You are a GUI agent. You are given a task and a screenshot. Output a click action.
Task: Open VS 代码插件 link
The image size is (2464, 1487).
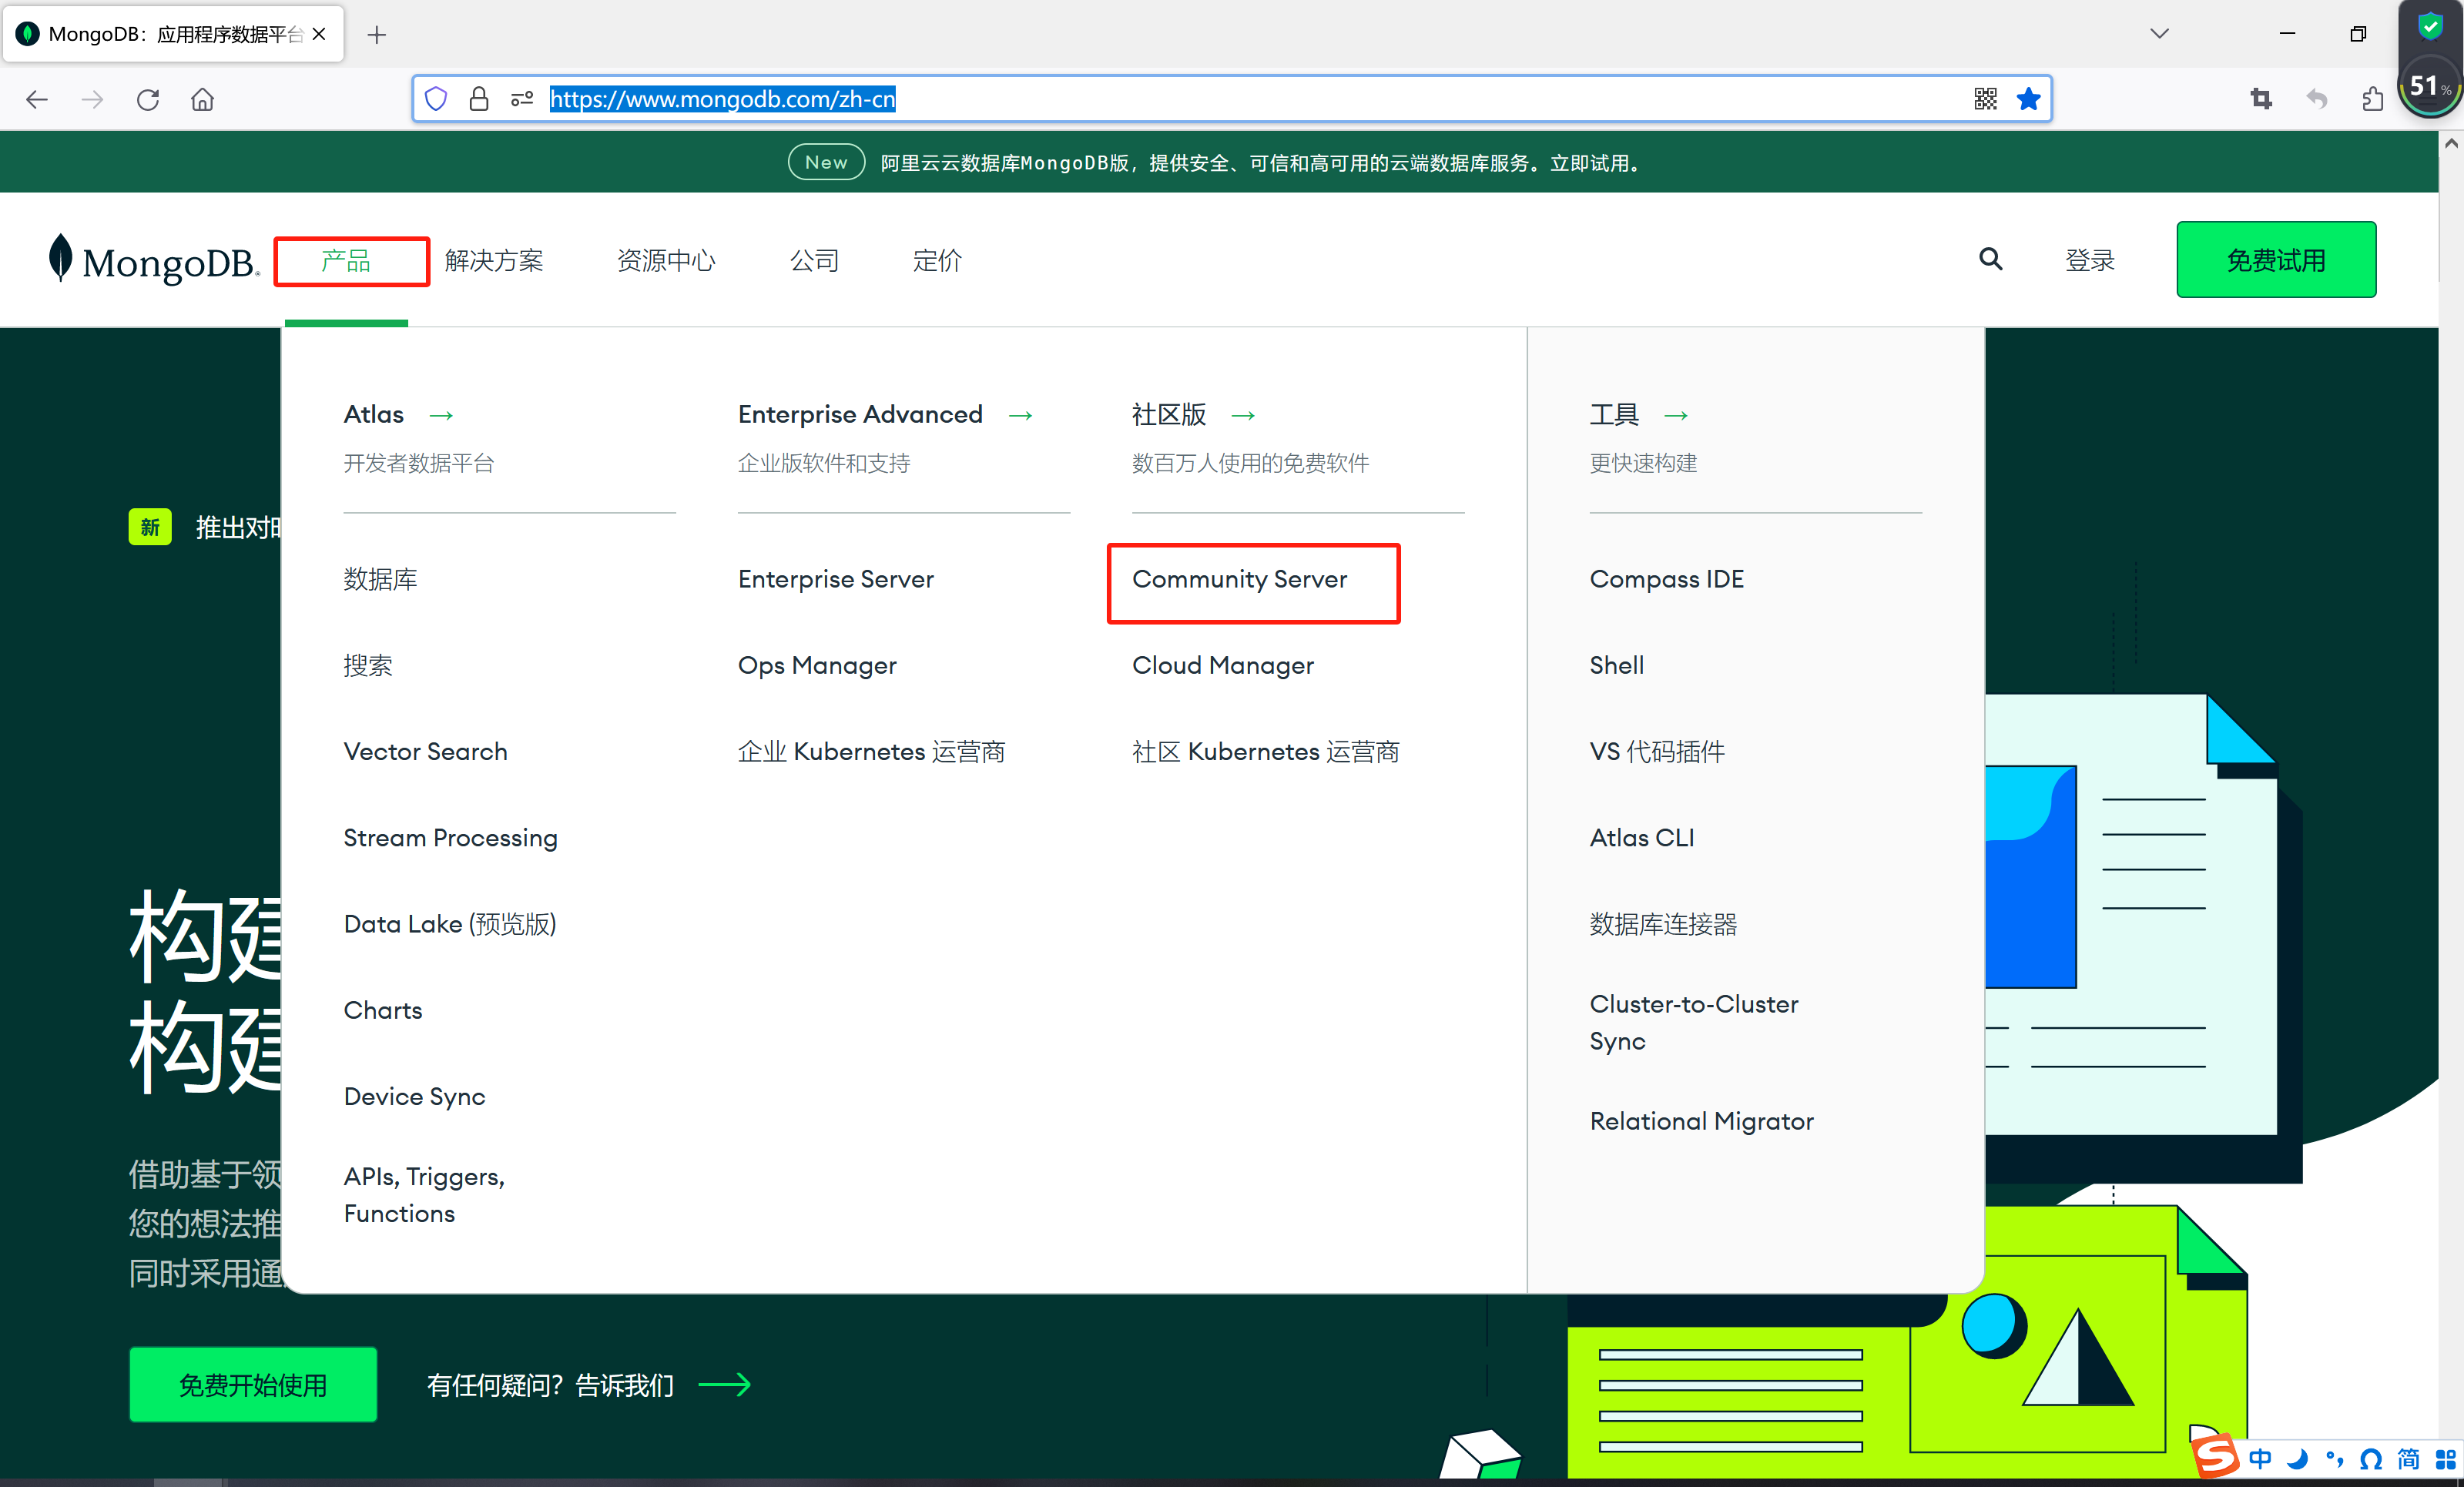tap(1657, 751)
